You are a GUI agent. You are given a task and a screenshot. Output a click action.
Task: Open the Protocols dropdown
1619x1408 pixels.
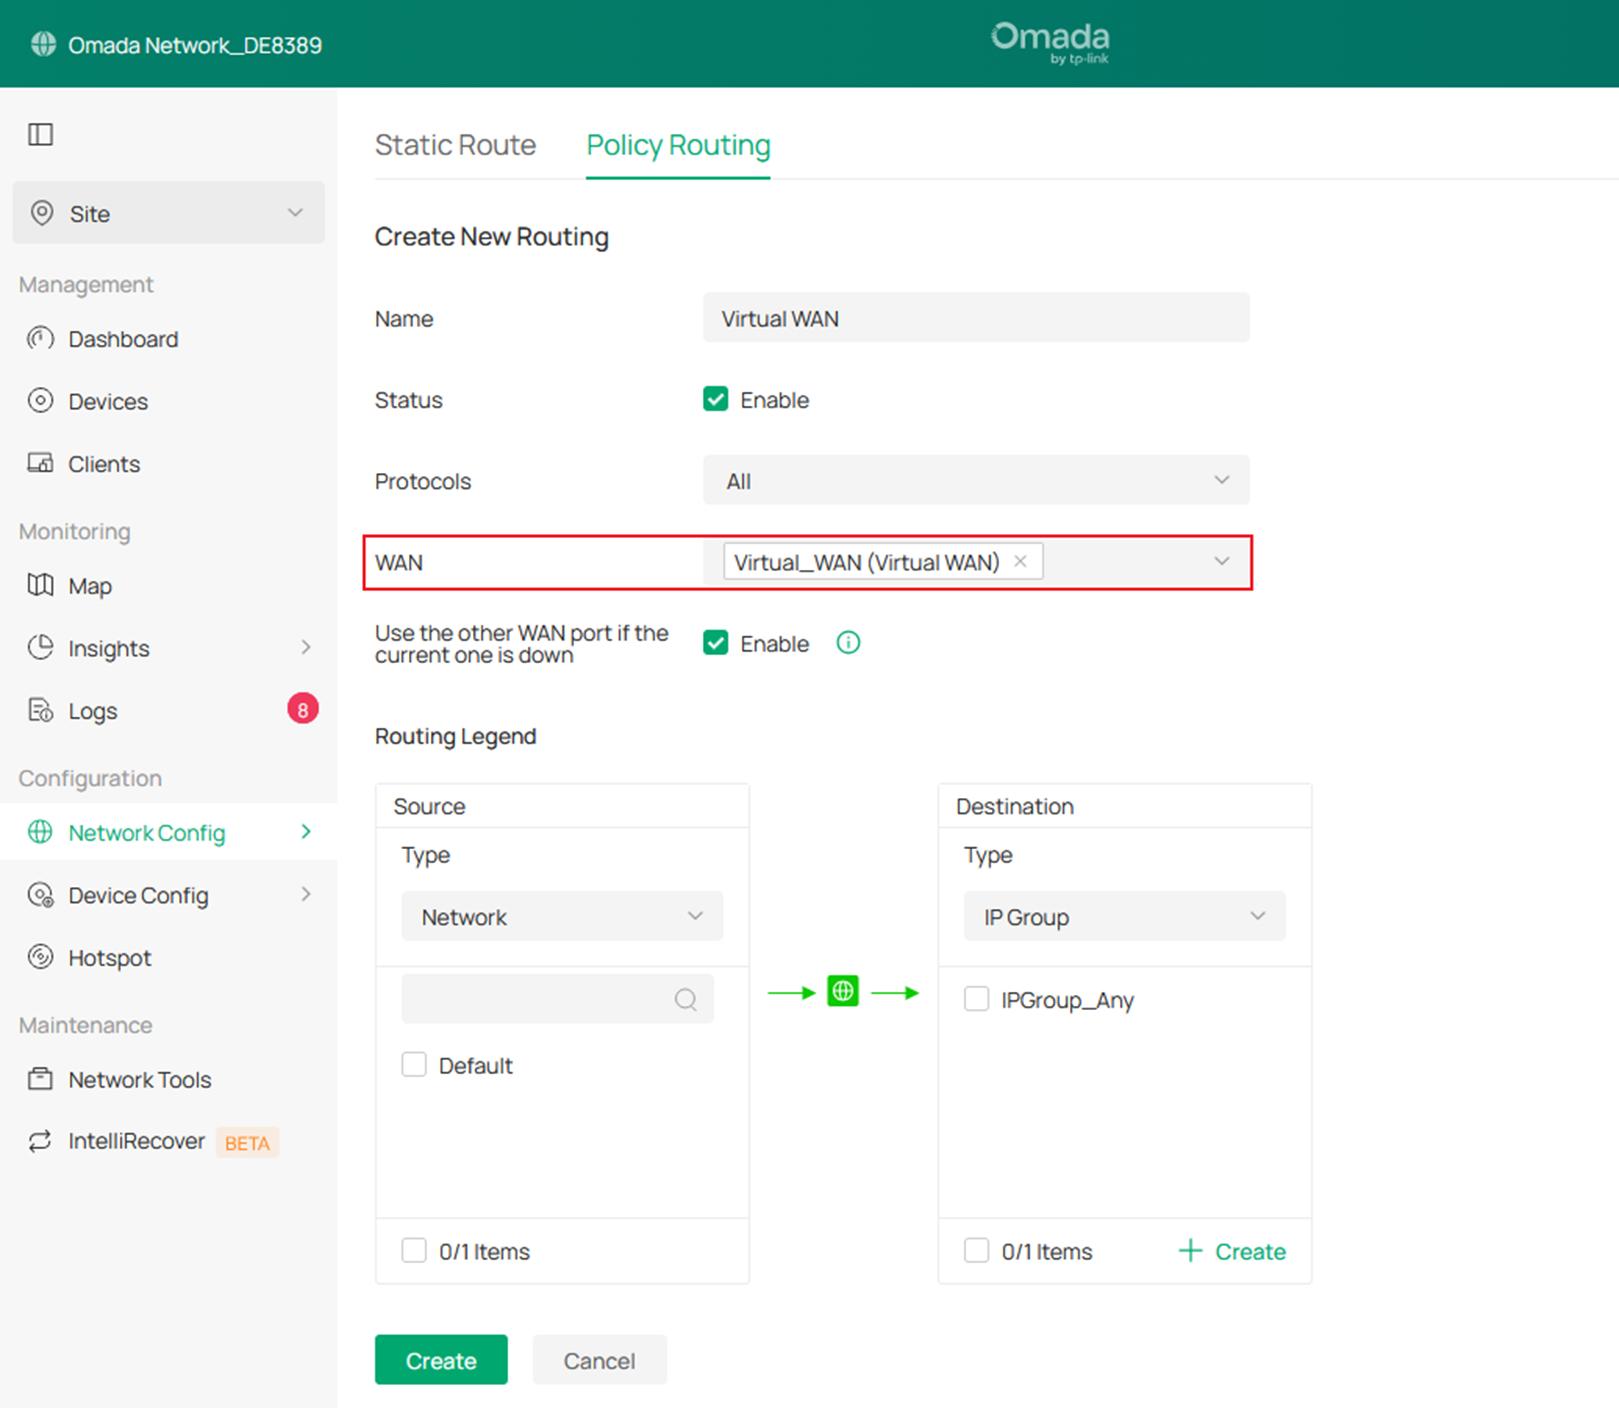point(975,480)
